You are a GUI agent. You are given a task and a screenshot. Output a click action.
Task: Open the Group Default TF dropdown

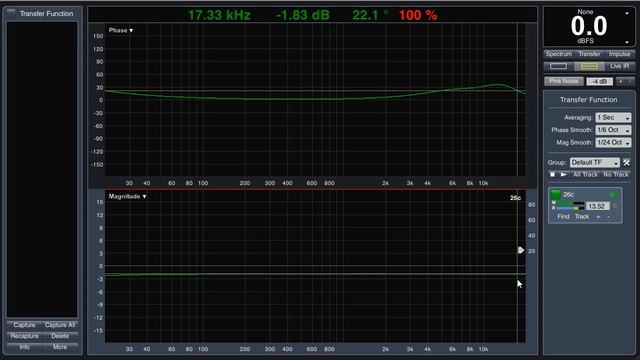[595, 162]
